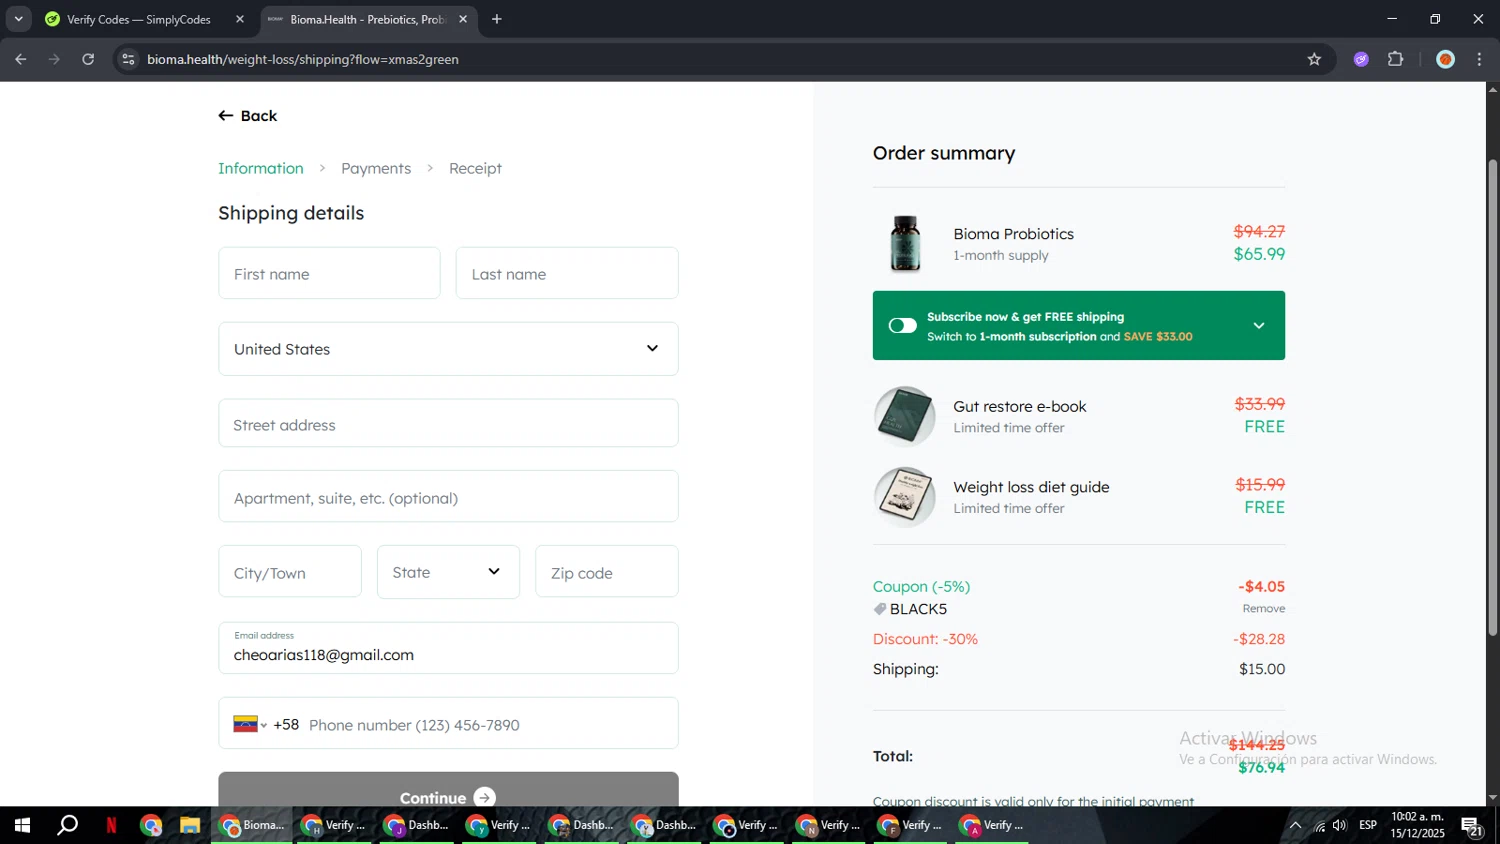The width and height of the screenshot is (1500, 844).
Task: Click the page vertical scrollbar
Action: [x=1493, y=397]
